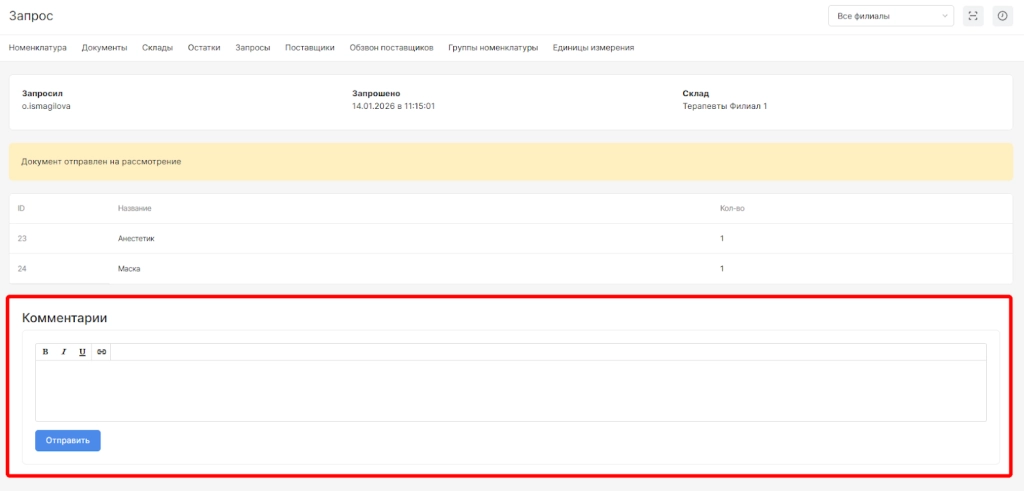Click the scan icon in the header
The width and height of the screenshot is (1024, 491).
point(973,16)
